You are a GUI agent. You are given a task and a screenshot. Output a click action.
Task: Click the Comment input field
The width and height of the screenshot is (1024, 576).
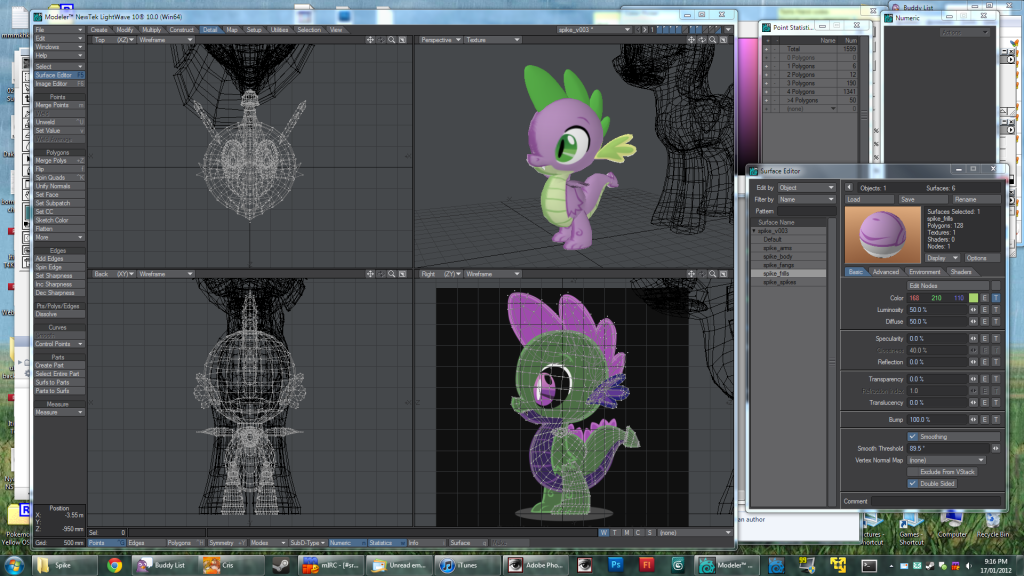point(936,501)
